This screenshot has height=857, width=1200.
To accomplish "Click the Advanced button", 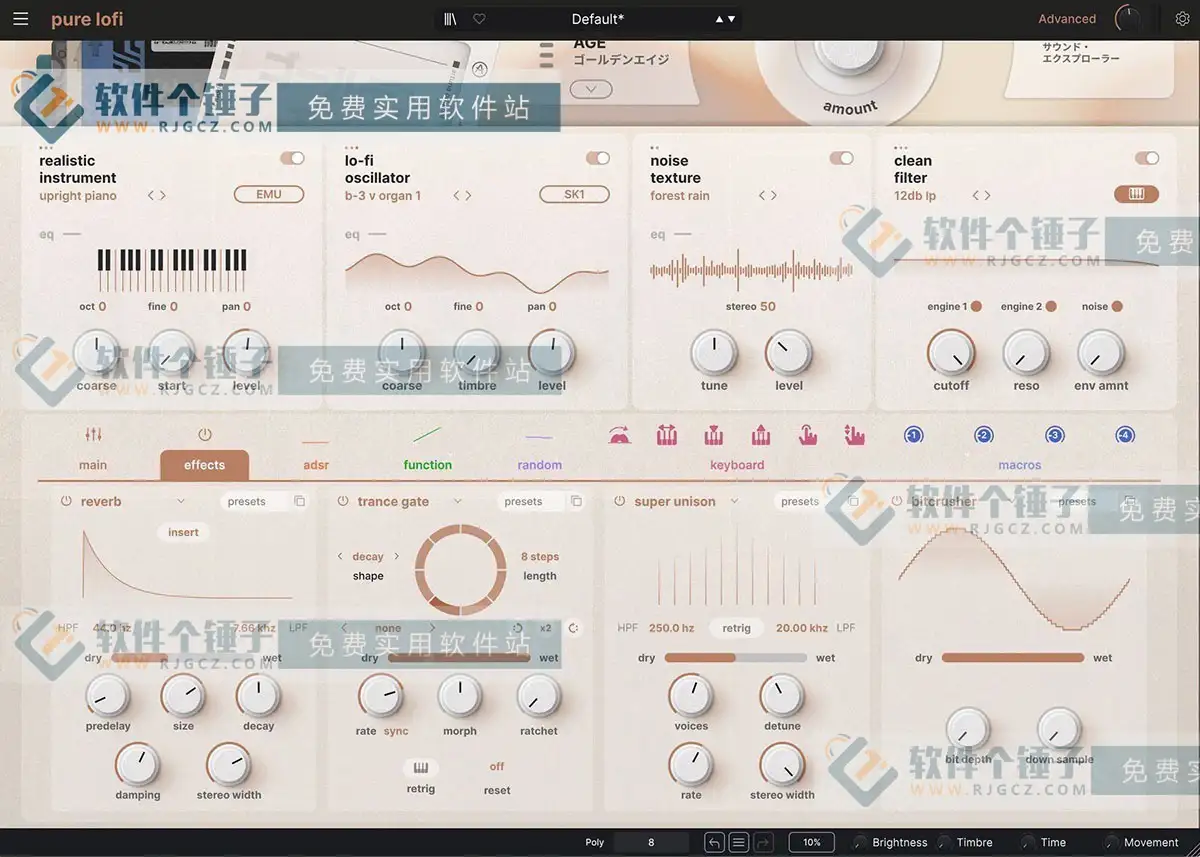I will [x=1067, y=19].
